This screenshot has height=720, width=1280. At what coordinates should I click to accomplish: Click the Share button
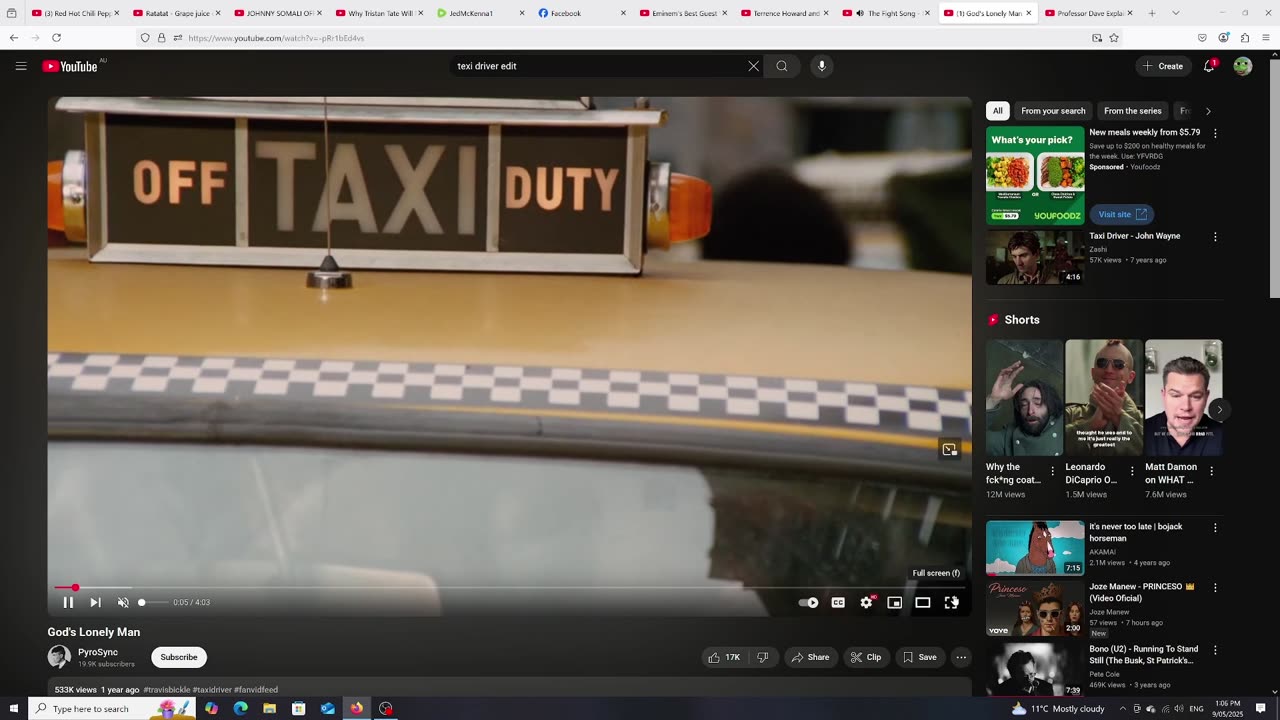pyautogui.click(x=810, y=657)
